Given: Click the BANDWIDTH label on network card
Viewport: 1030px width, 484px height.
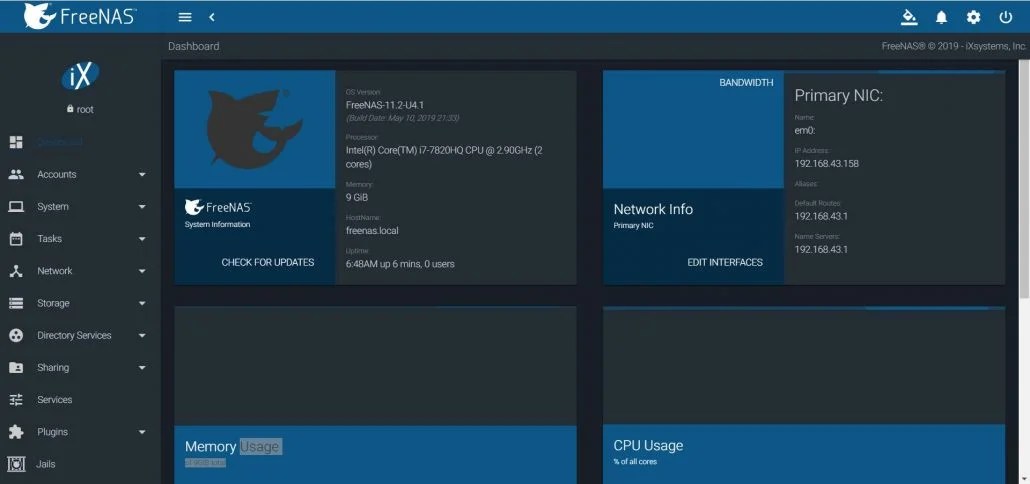Looking at the screenshot, I should coord(746,83).
